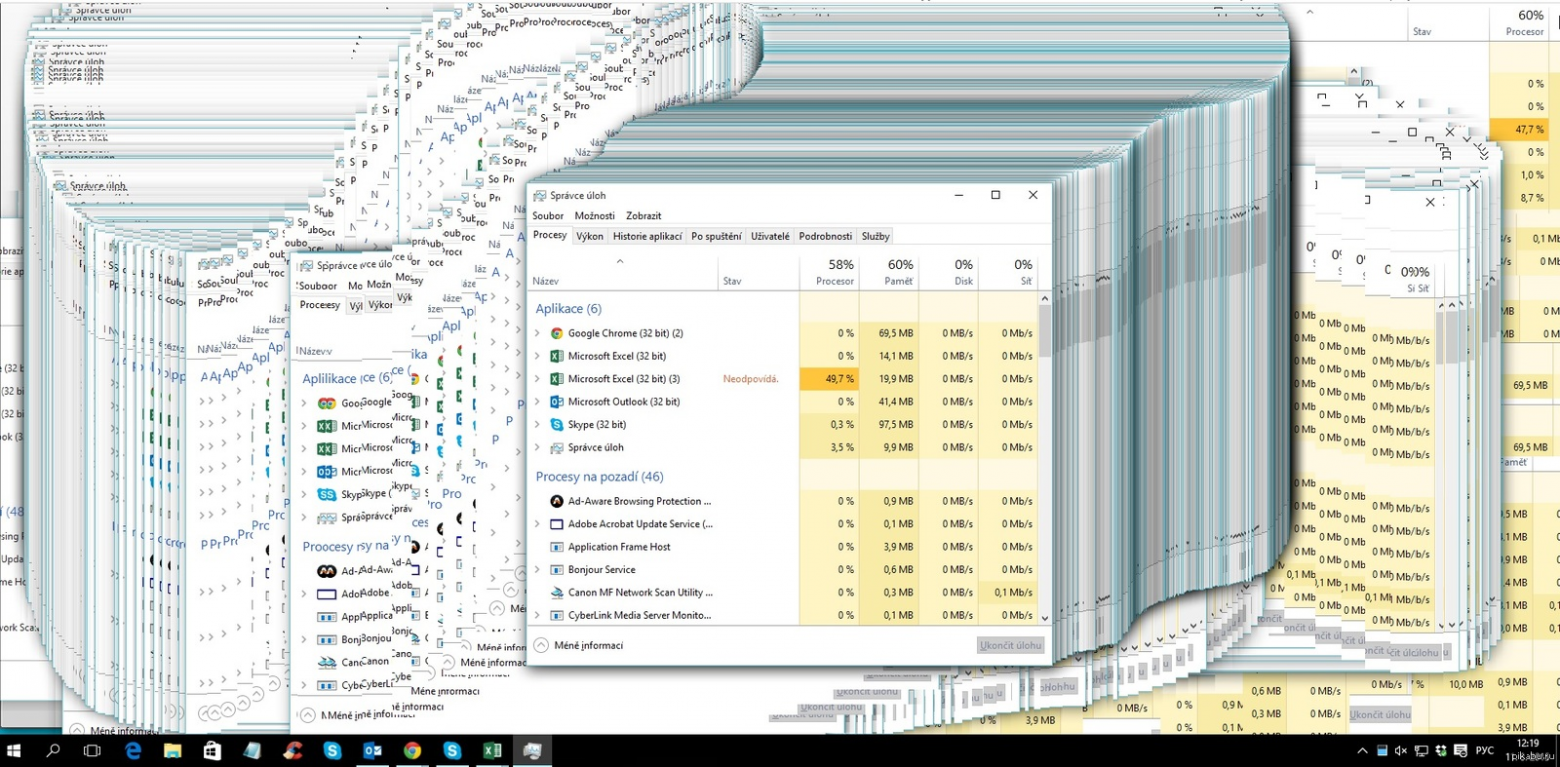The width and height of the screenshot is (1560, 767).
Task: Click the Google Chrome taskbar icon
Action: (x=412, y=750)
